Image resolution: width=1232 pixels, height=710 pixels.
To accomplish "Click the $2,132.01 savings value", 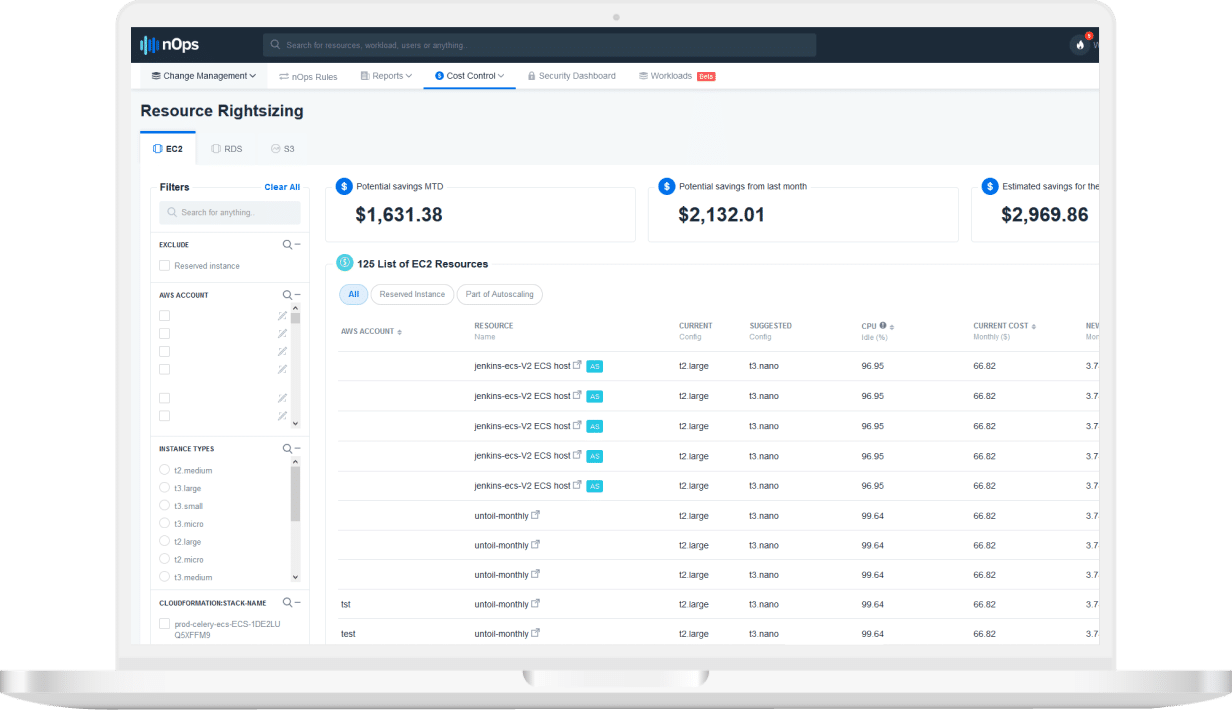I will 722,215.
